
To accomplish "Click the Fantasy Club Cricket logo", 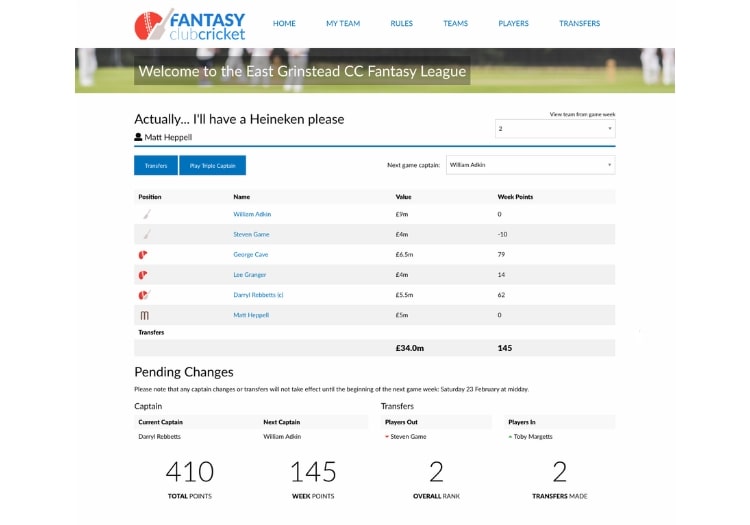I will (190, 25).
